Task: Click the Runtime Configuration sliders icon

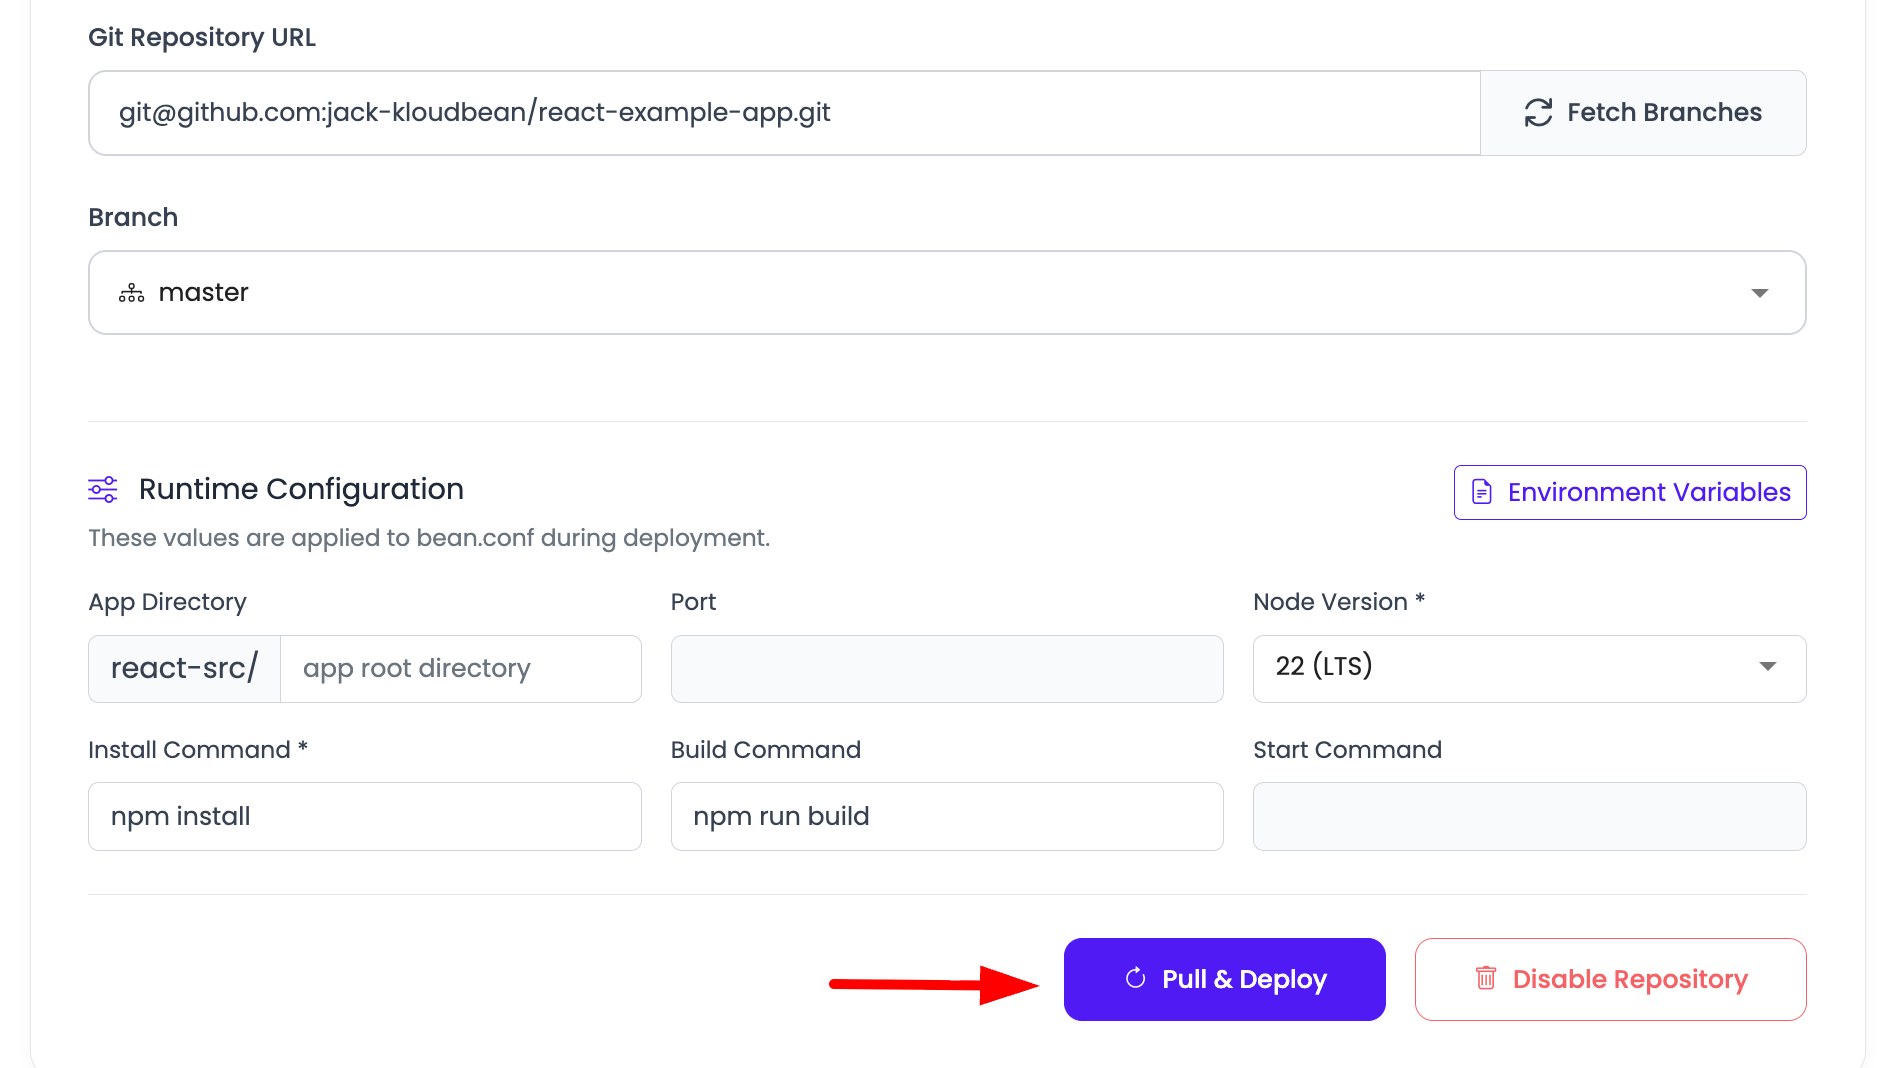Action: click(x=103, y=489)
